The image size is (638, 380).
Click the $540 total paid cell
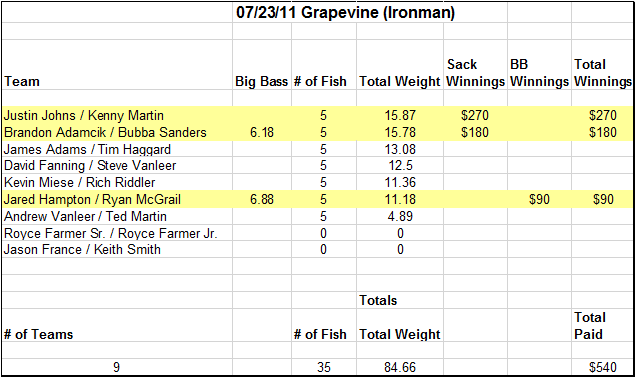602,367
